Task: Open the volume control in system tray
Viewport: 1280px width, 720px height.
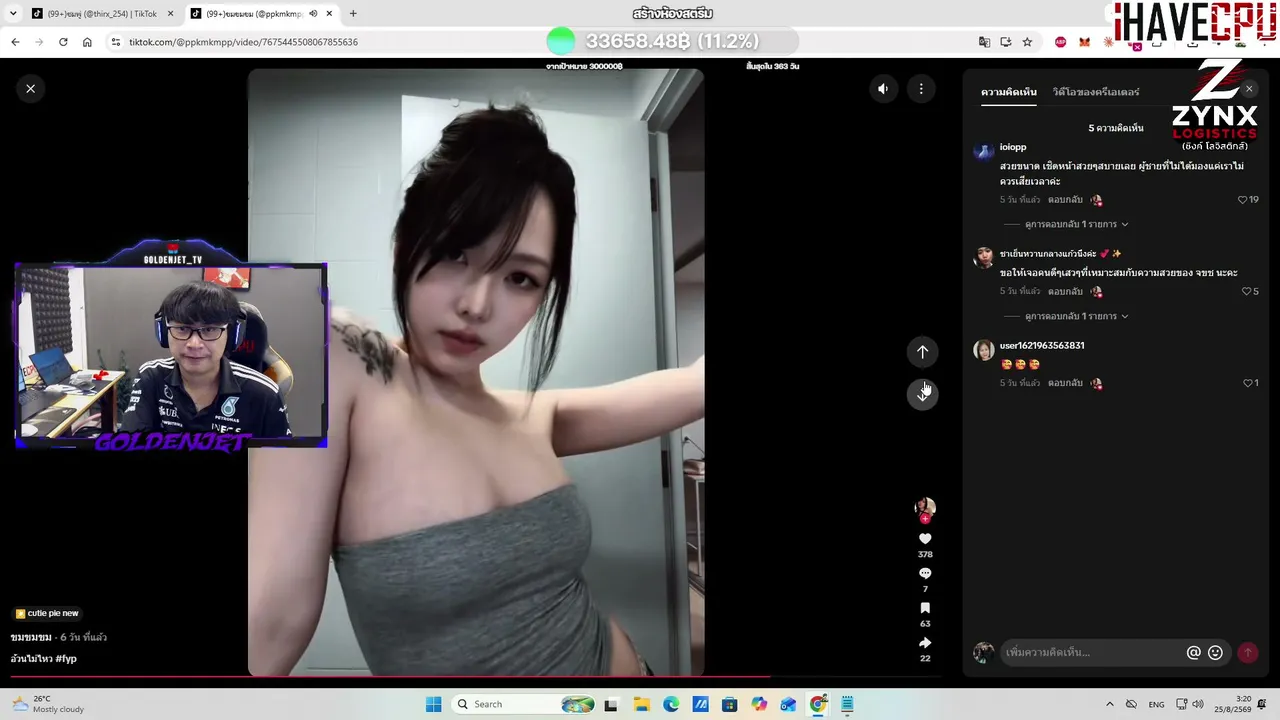Action: click(x=1198, y=705)
